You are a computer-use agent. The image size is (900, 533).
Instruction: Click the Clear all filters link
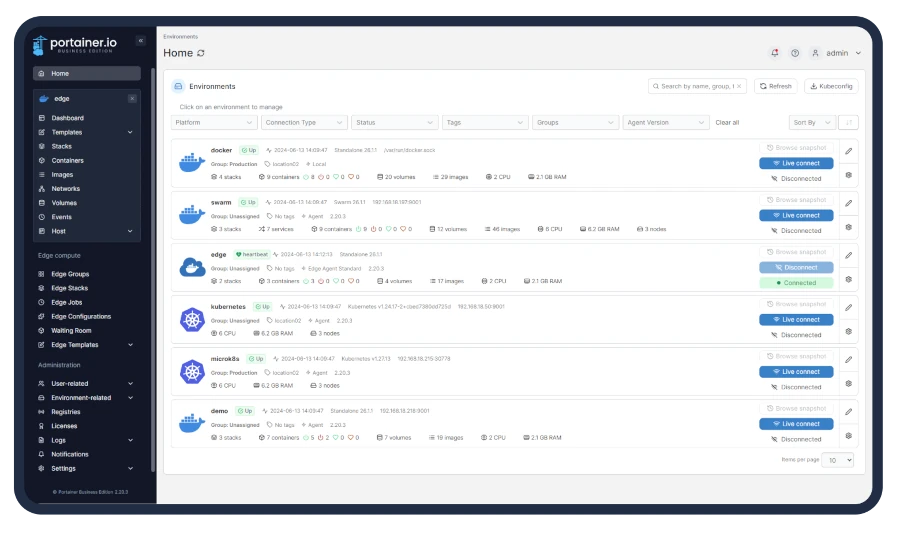coord(727,123)
